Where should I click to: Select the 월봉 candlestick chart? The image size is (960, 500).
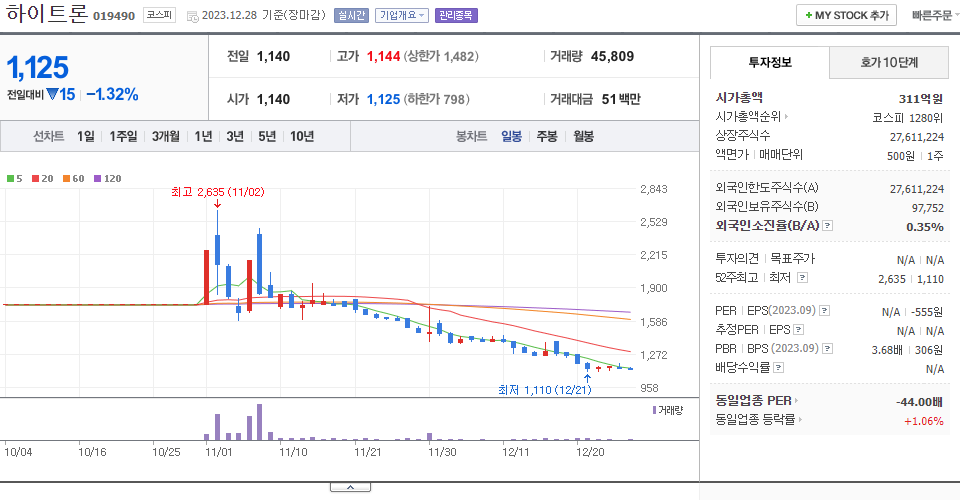[583, 136]
